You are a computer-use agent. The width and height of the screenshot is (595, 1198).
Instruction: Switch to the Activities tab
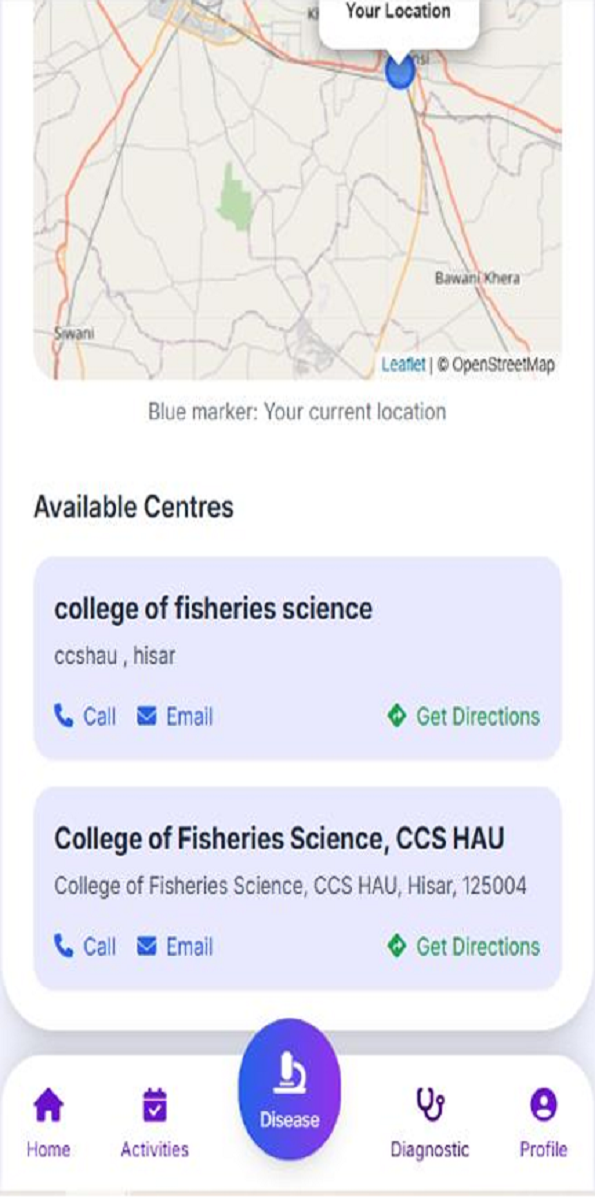(x=153, y=1120)
